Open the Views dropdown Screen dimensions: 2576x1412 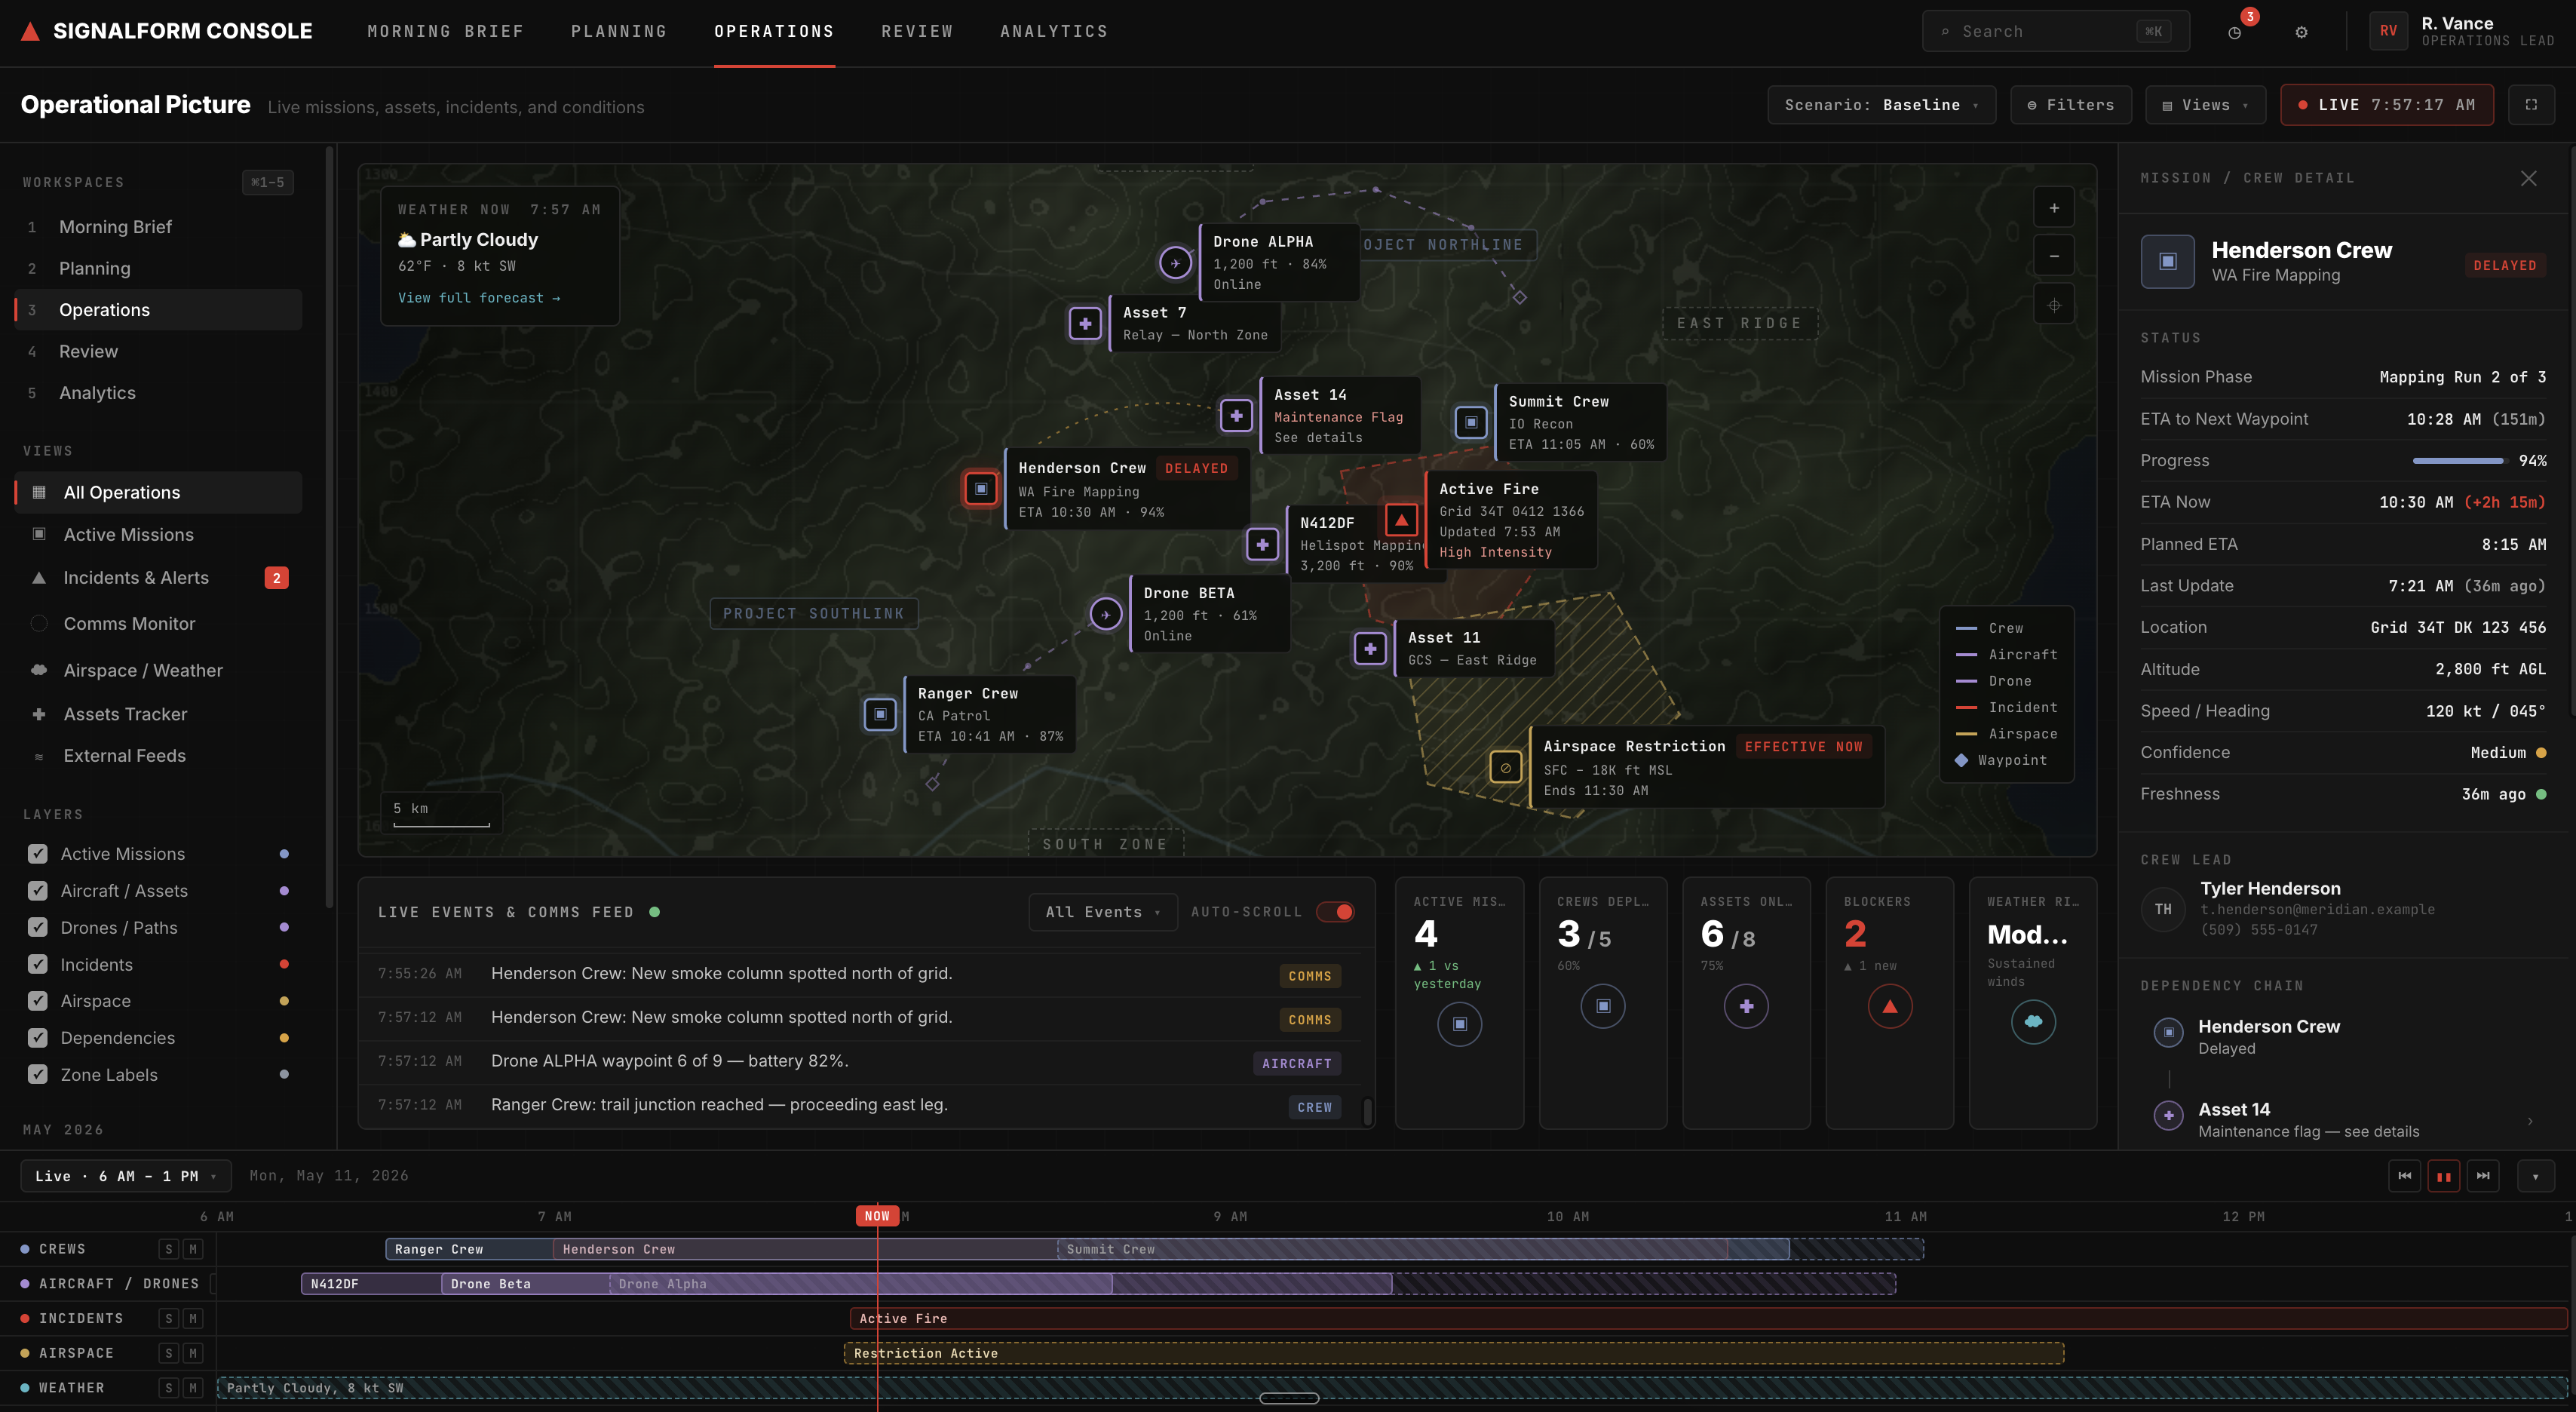coord(2205,105)
